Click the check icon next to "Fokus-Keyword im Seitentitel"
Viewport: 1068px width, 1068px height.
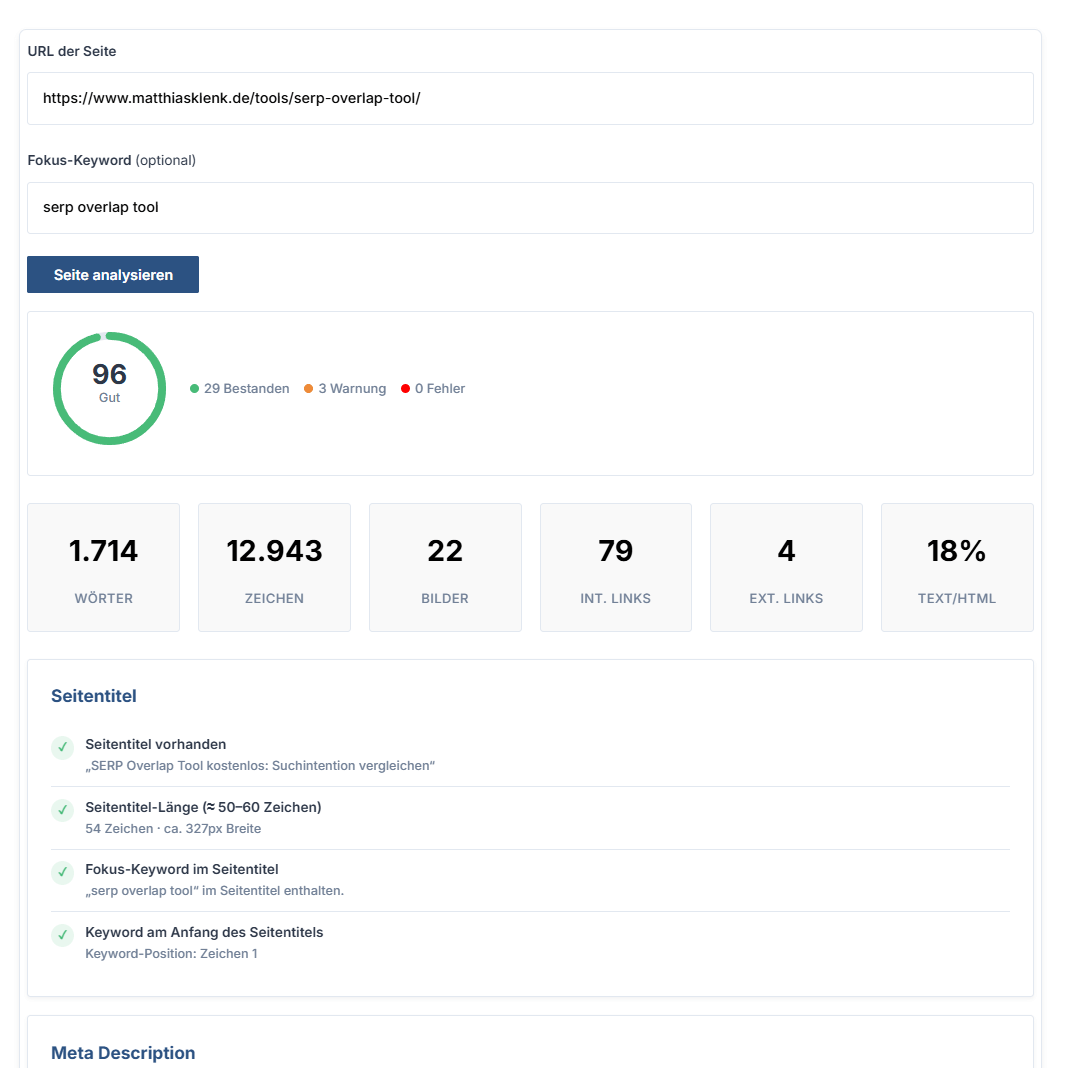tap(62, 872)
